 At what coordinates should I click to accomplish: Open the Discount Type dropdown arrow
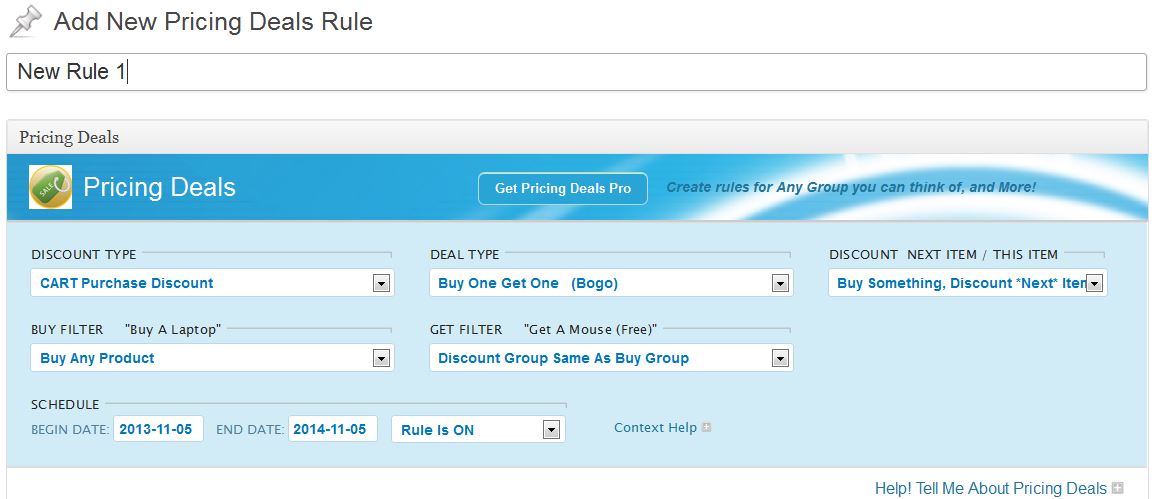[x=381, y=283]
